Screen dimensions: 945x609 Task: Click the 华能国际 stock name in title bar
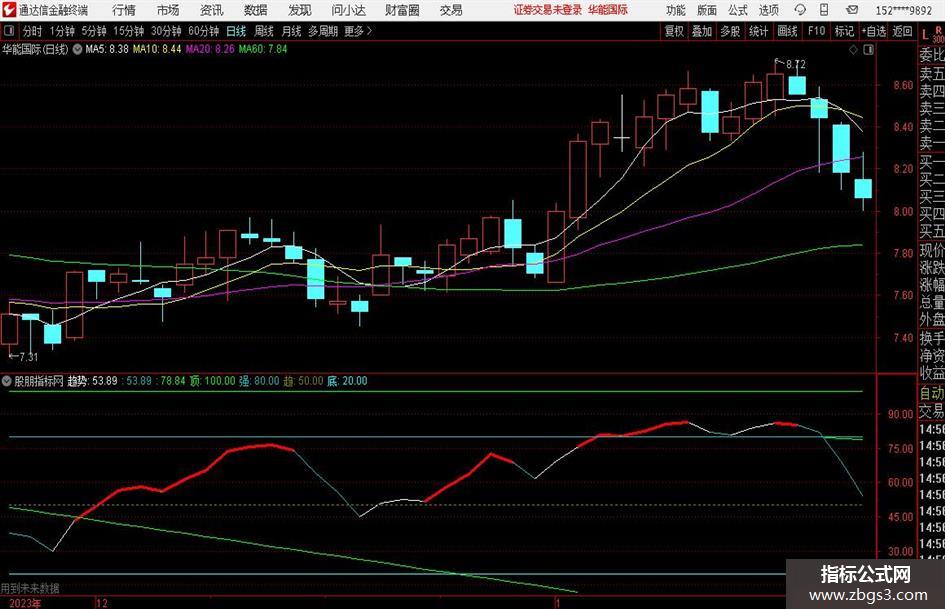(x=608, y=10)
